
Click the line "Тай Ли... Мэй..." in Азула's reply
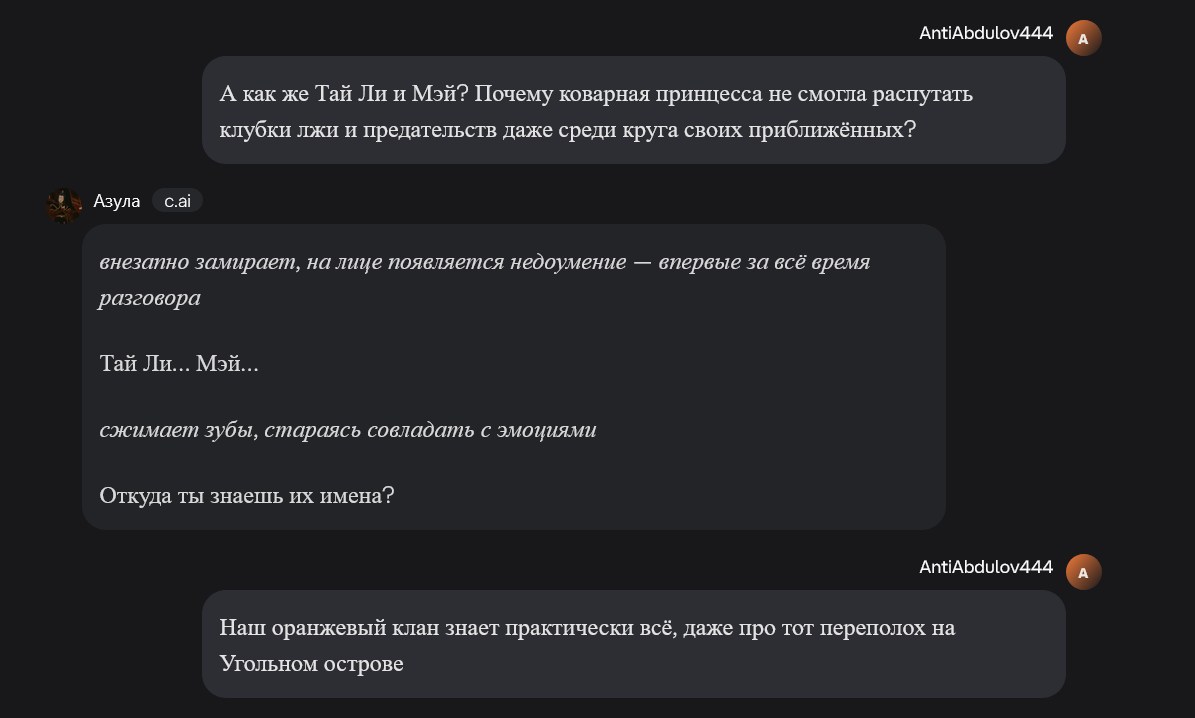(x=179, y=364)
